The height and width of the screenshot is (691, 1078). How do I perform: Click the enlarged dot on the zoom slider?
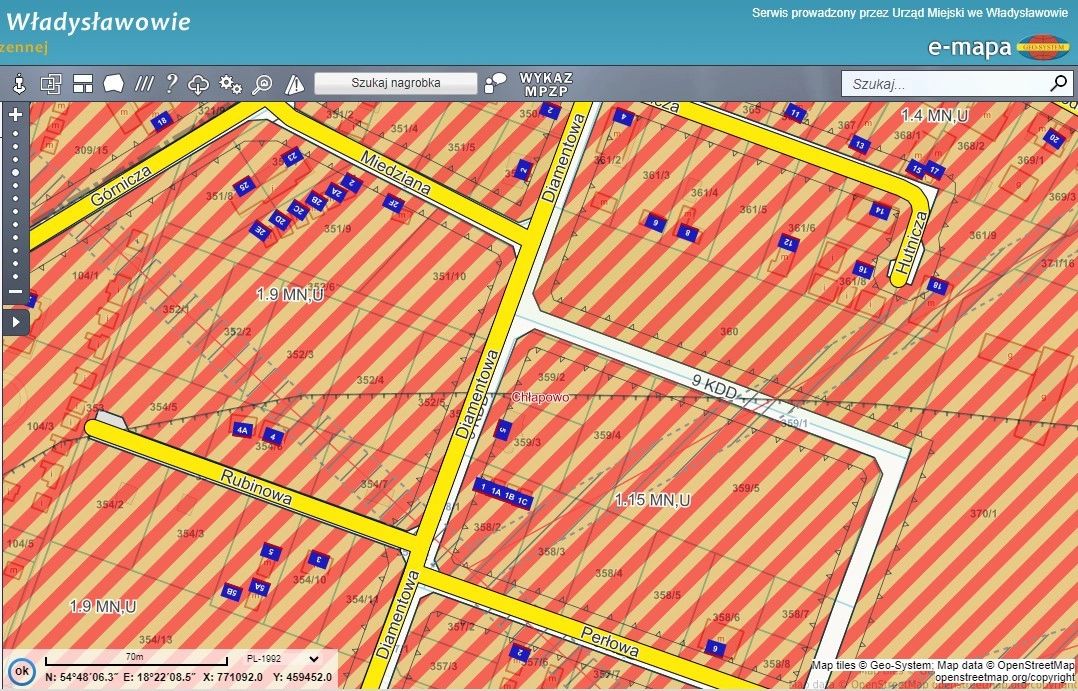pyautogui.click(x=15, y=172)
